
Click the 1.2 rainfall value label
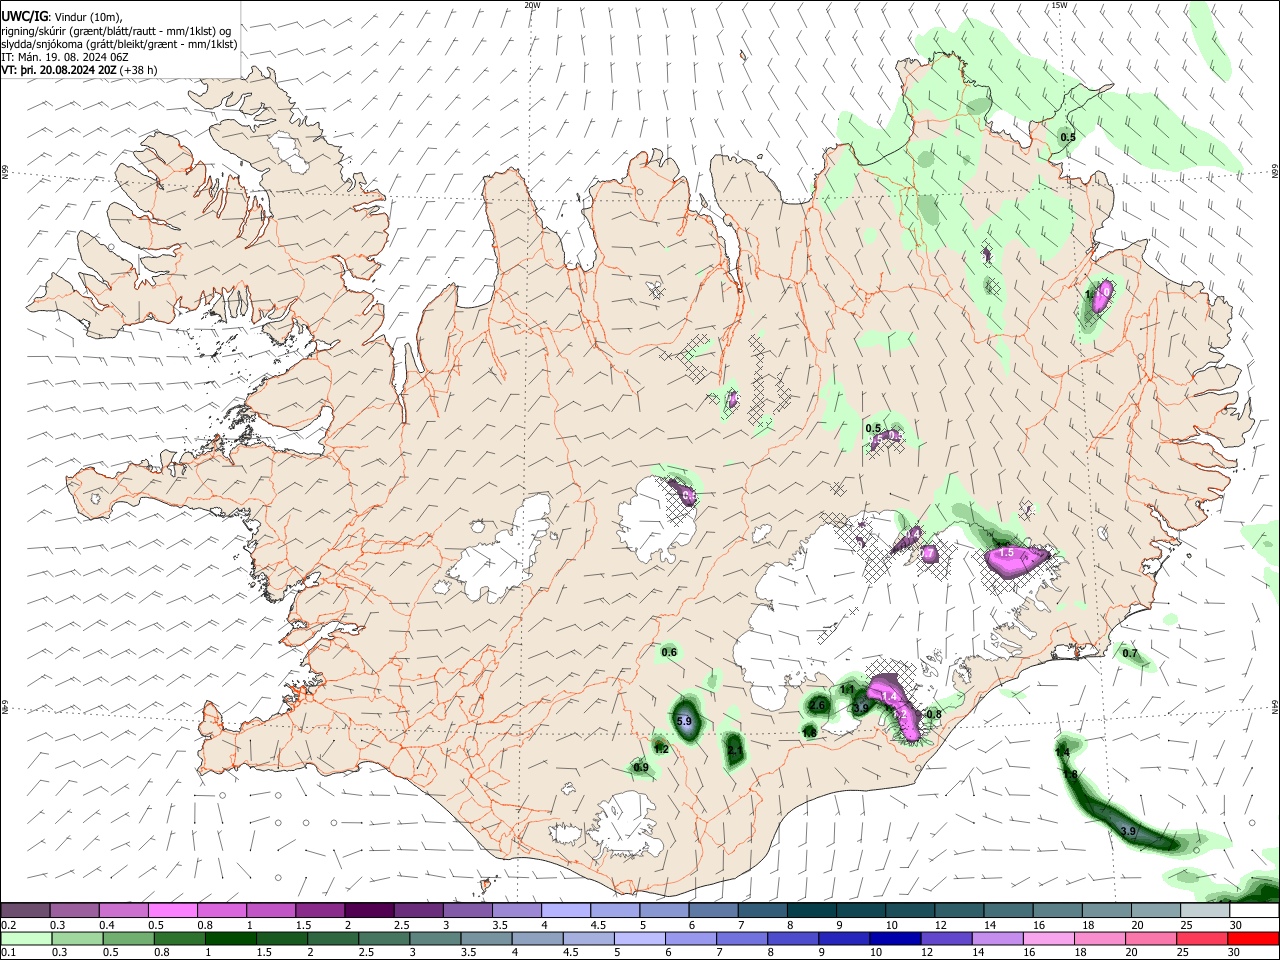[x=661, y=749]
